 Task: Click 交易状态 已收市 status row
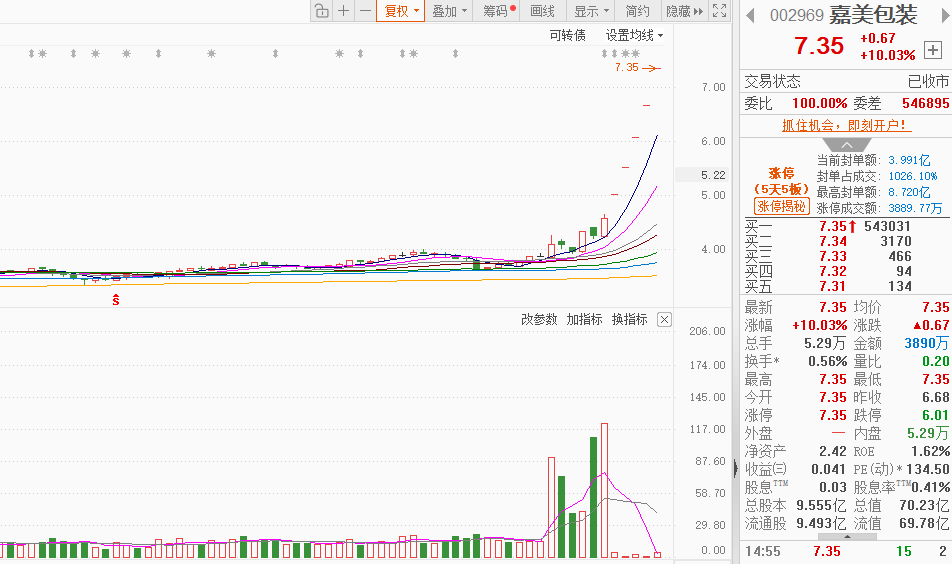(x=846, y=81)
